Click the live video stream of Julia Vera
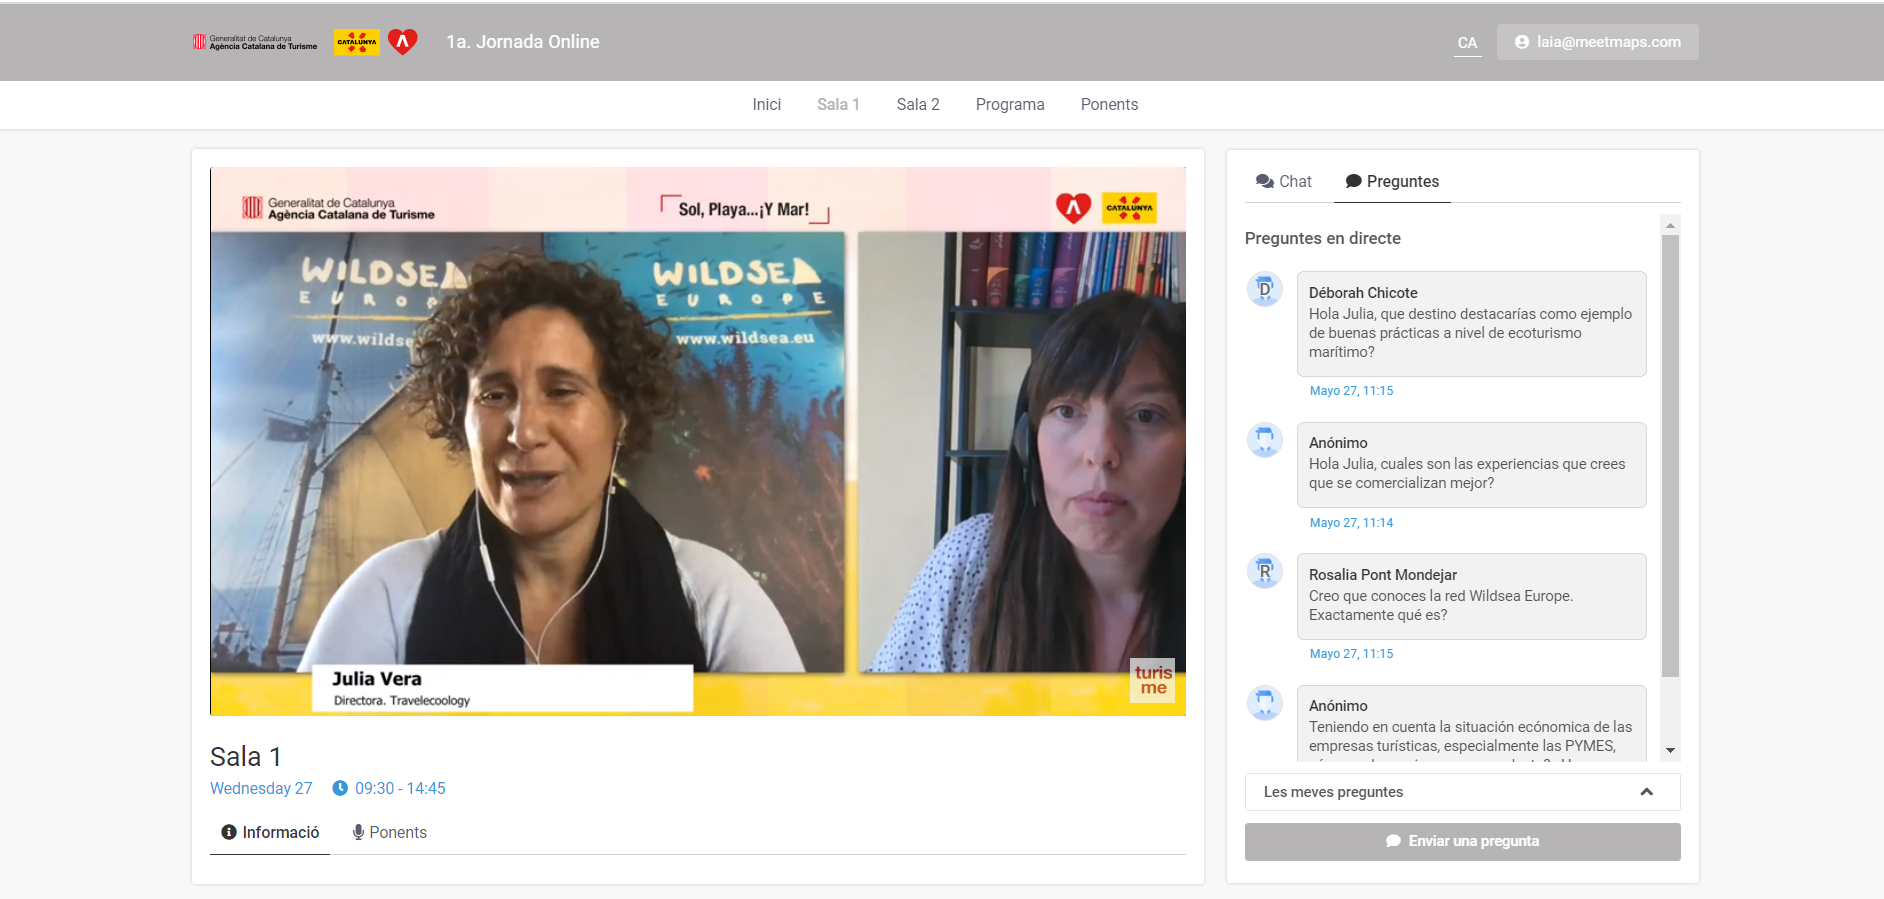Image resolution: width=1884 pixels, height=899 pixels. (x=698, y=441)
